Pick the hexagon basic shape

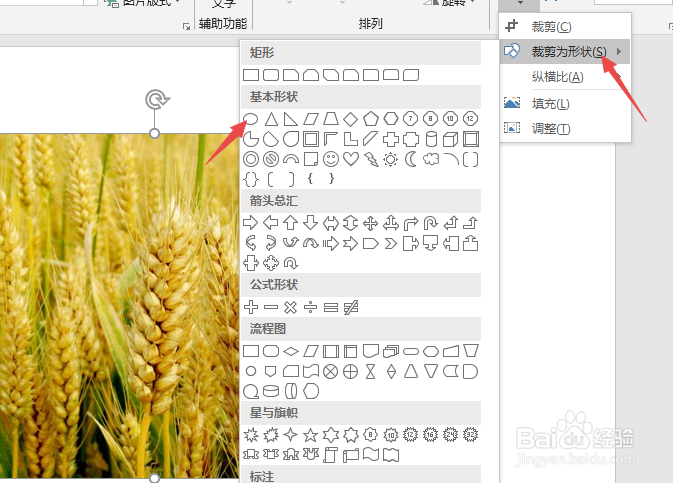click(x=391, y=119)
